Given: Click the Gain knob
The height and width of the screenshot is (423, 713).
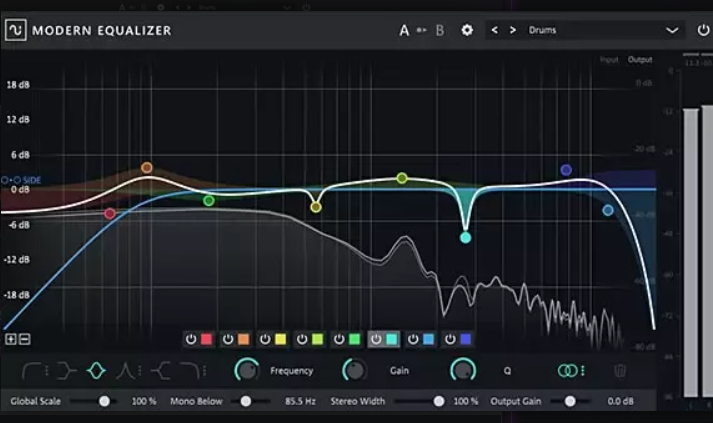Looking at the screenshot, I should (355, 370).
